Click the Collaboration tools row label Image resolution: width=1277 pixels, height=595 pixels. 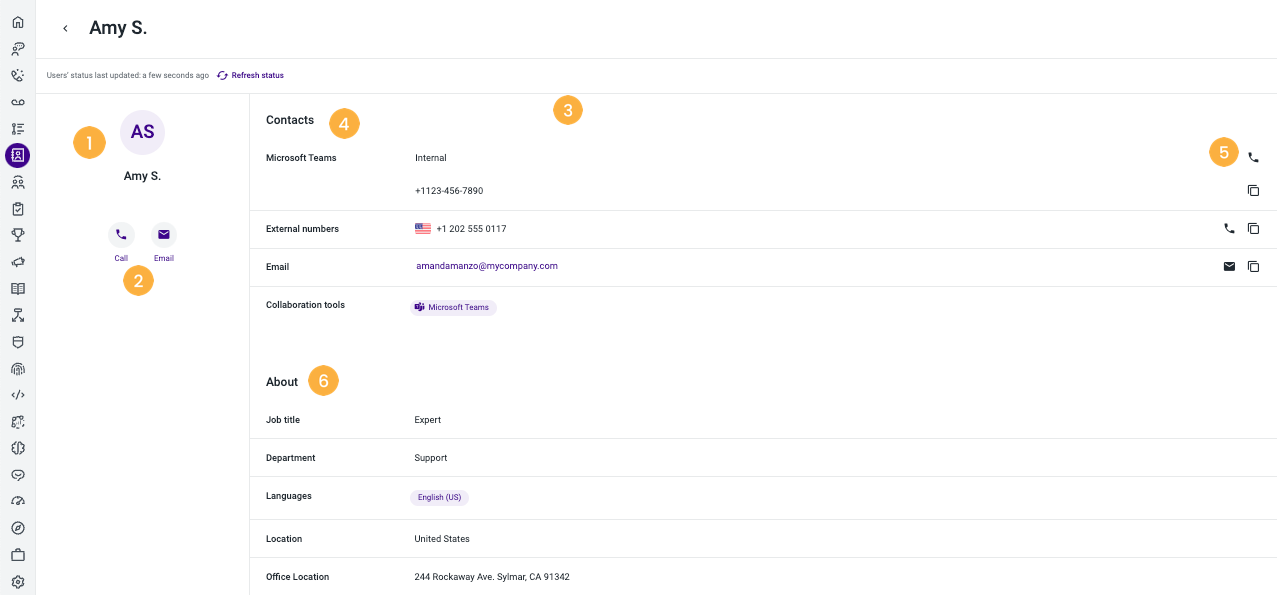tap(305, 305)
